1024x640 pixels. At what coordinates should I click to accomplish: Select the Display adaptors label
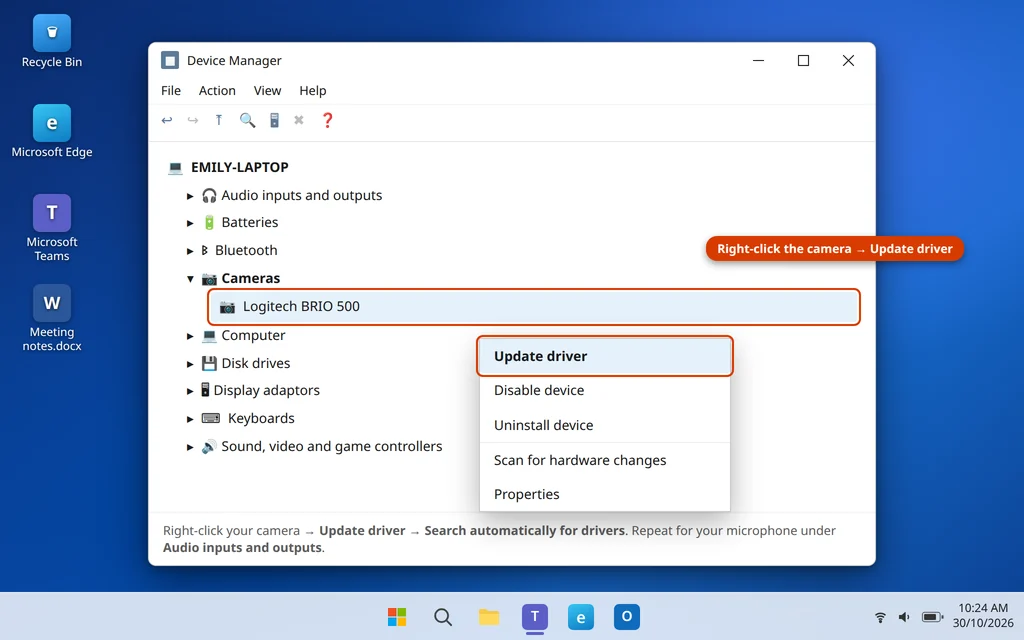(x=266, y=391)
